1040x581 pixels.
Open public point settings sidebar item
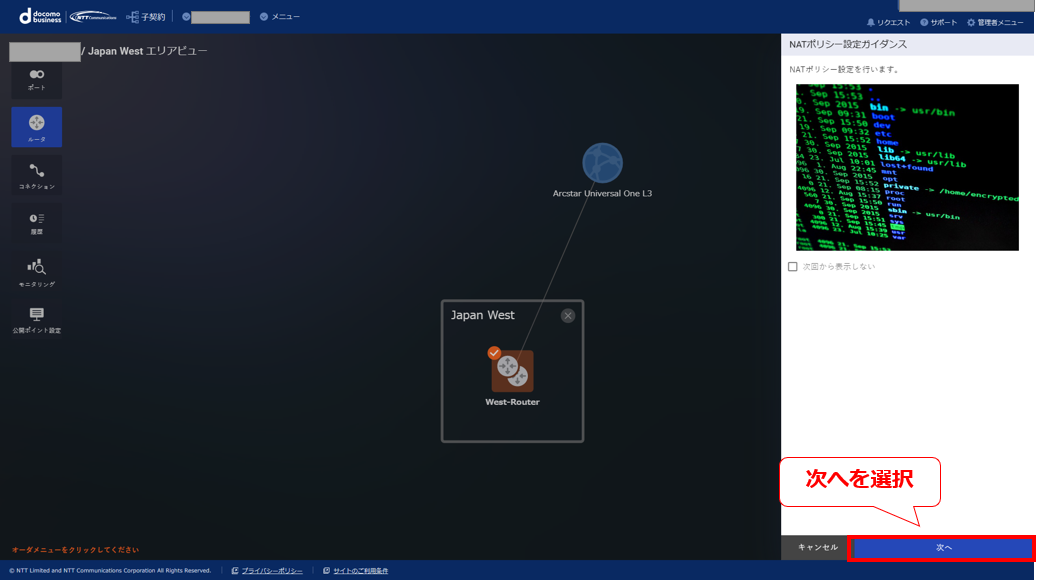pos(36,320)
